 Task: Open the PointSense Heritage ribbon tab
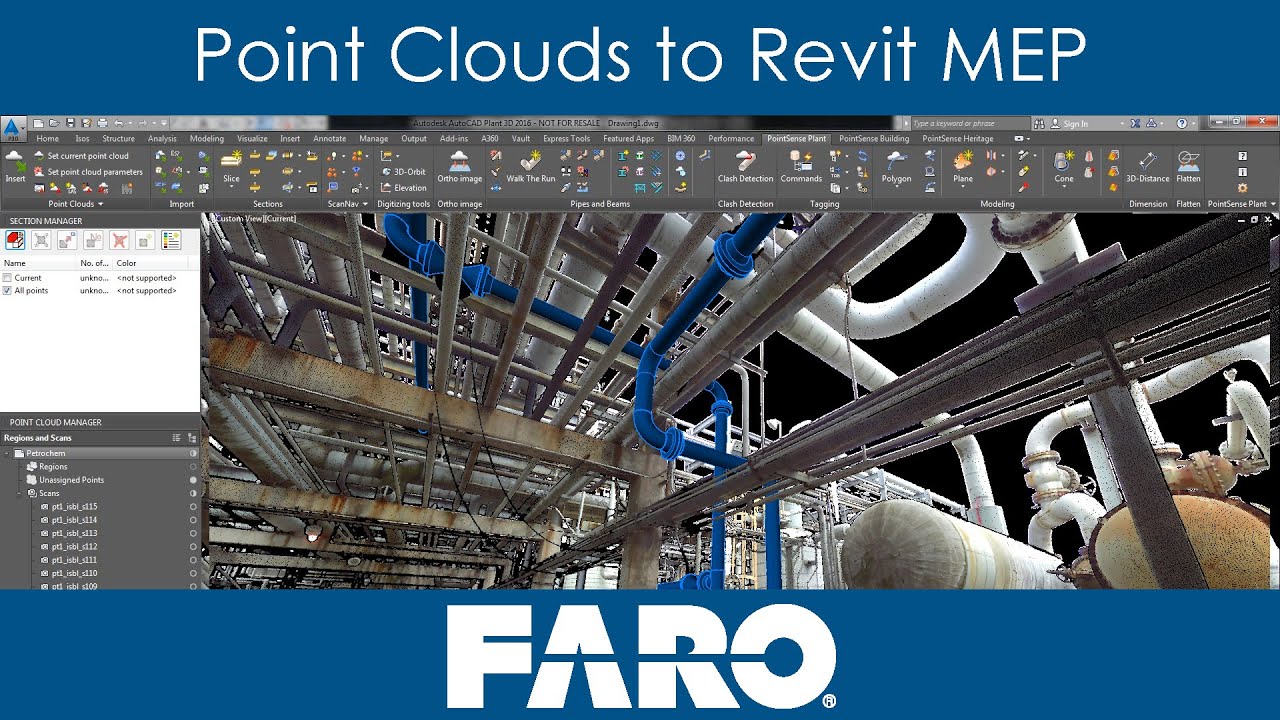(958, 139)
